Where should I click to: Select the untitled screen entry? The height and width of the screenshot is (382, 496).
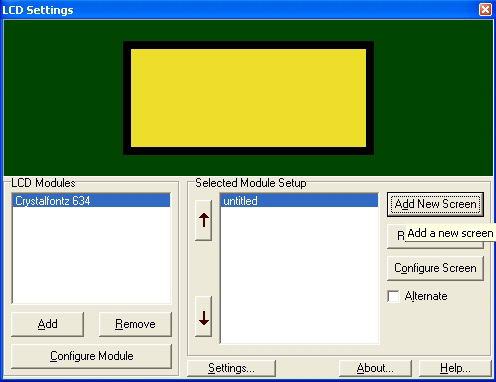click(299, 201)
